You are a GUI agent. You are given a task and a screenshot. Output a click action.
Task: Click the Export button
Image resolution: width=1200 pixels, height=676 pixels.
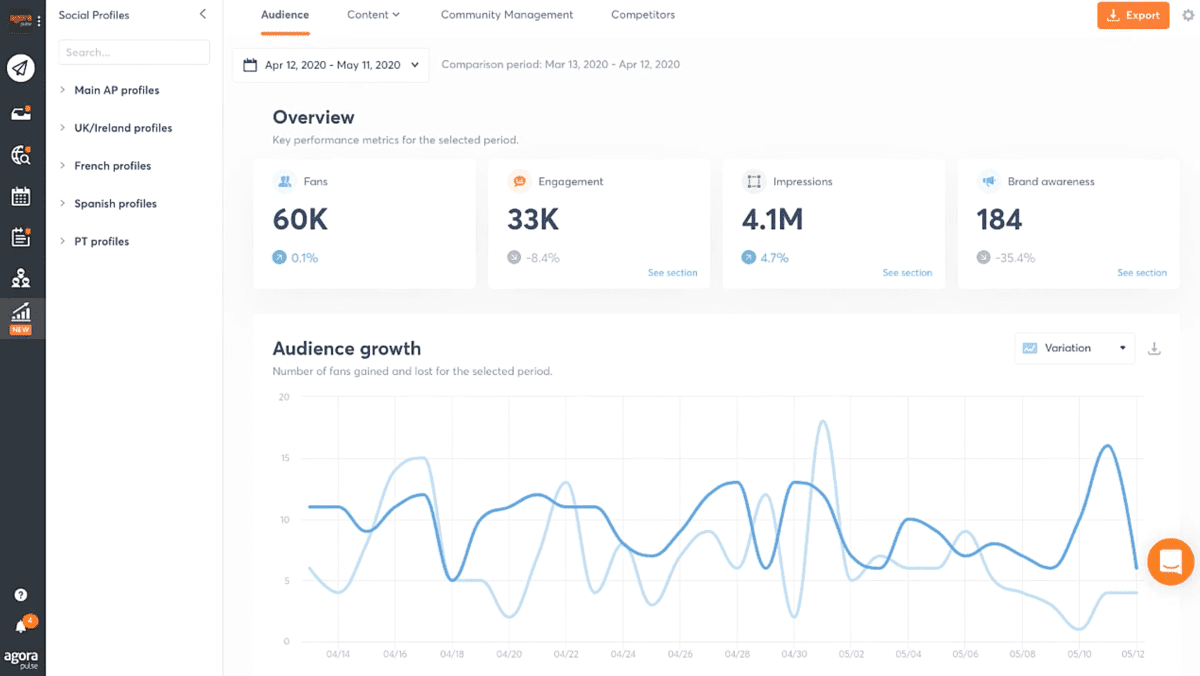(x=1133, y=16)
